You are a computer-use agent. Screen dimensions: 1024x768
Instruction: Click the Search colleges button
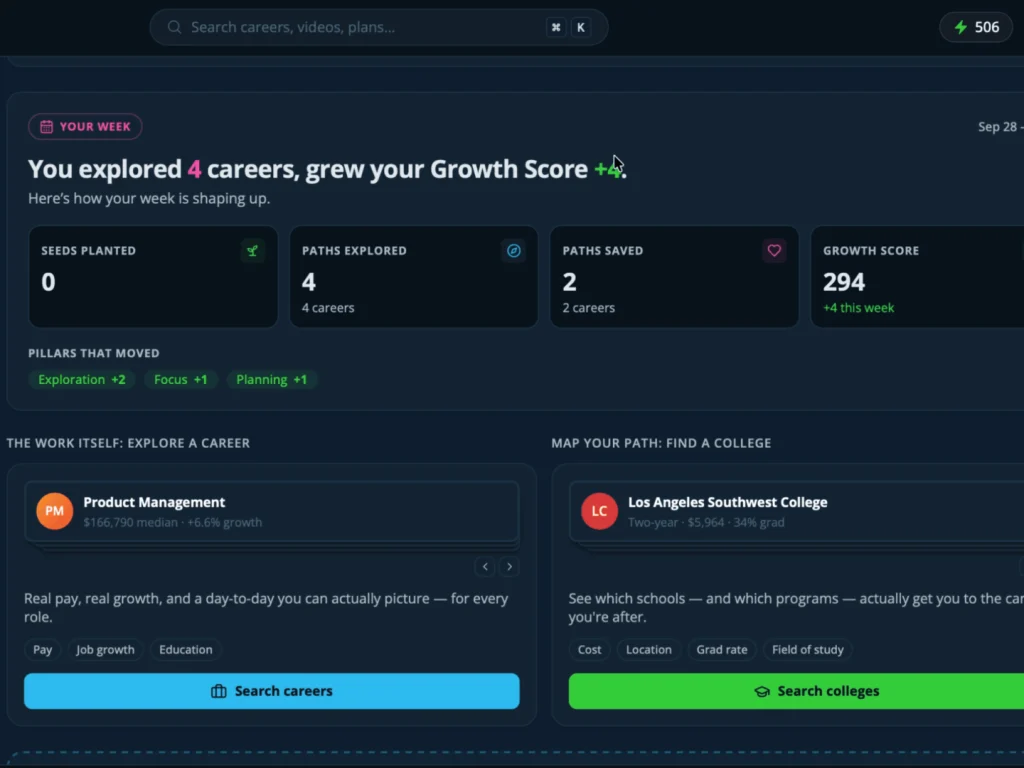click(x=796, y=691)
